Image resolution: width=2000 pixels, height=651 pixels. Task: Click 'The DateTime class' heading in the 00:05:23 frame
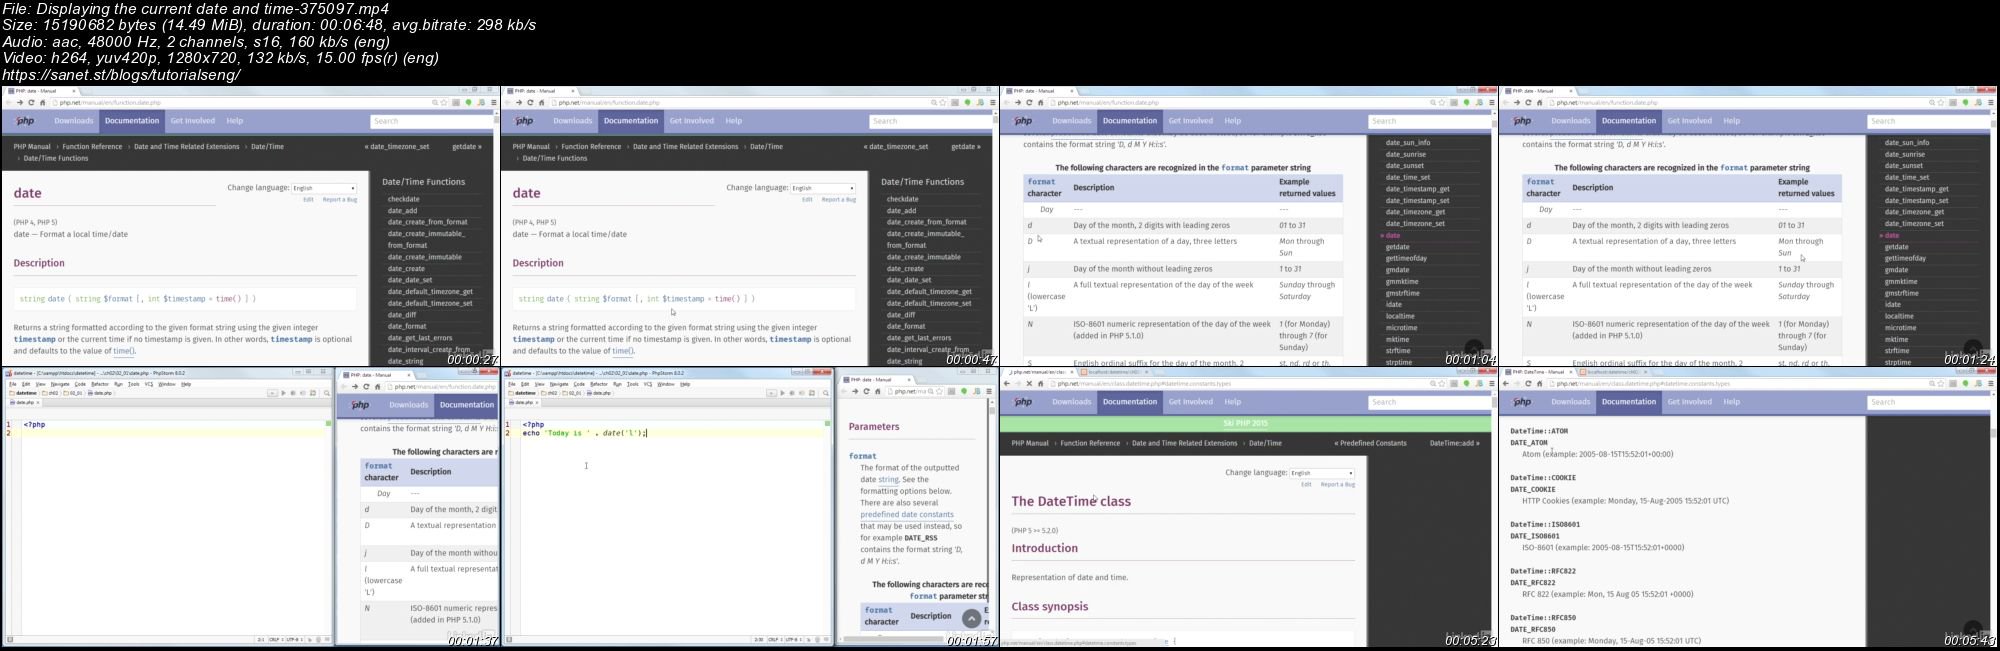(x=1071, y=502)
